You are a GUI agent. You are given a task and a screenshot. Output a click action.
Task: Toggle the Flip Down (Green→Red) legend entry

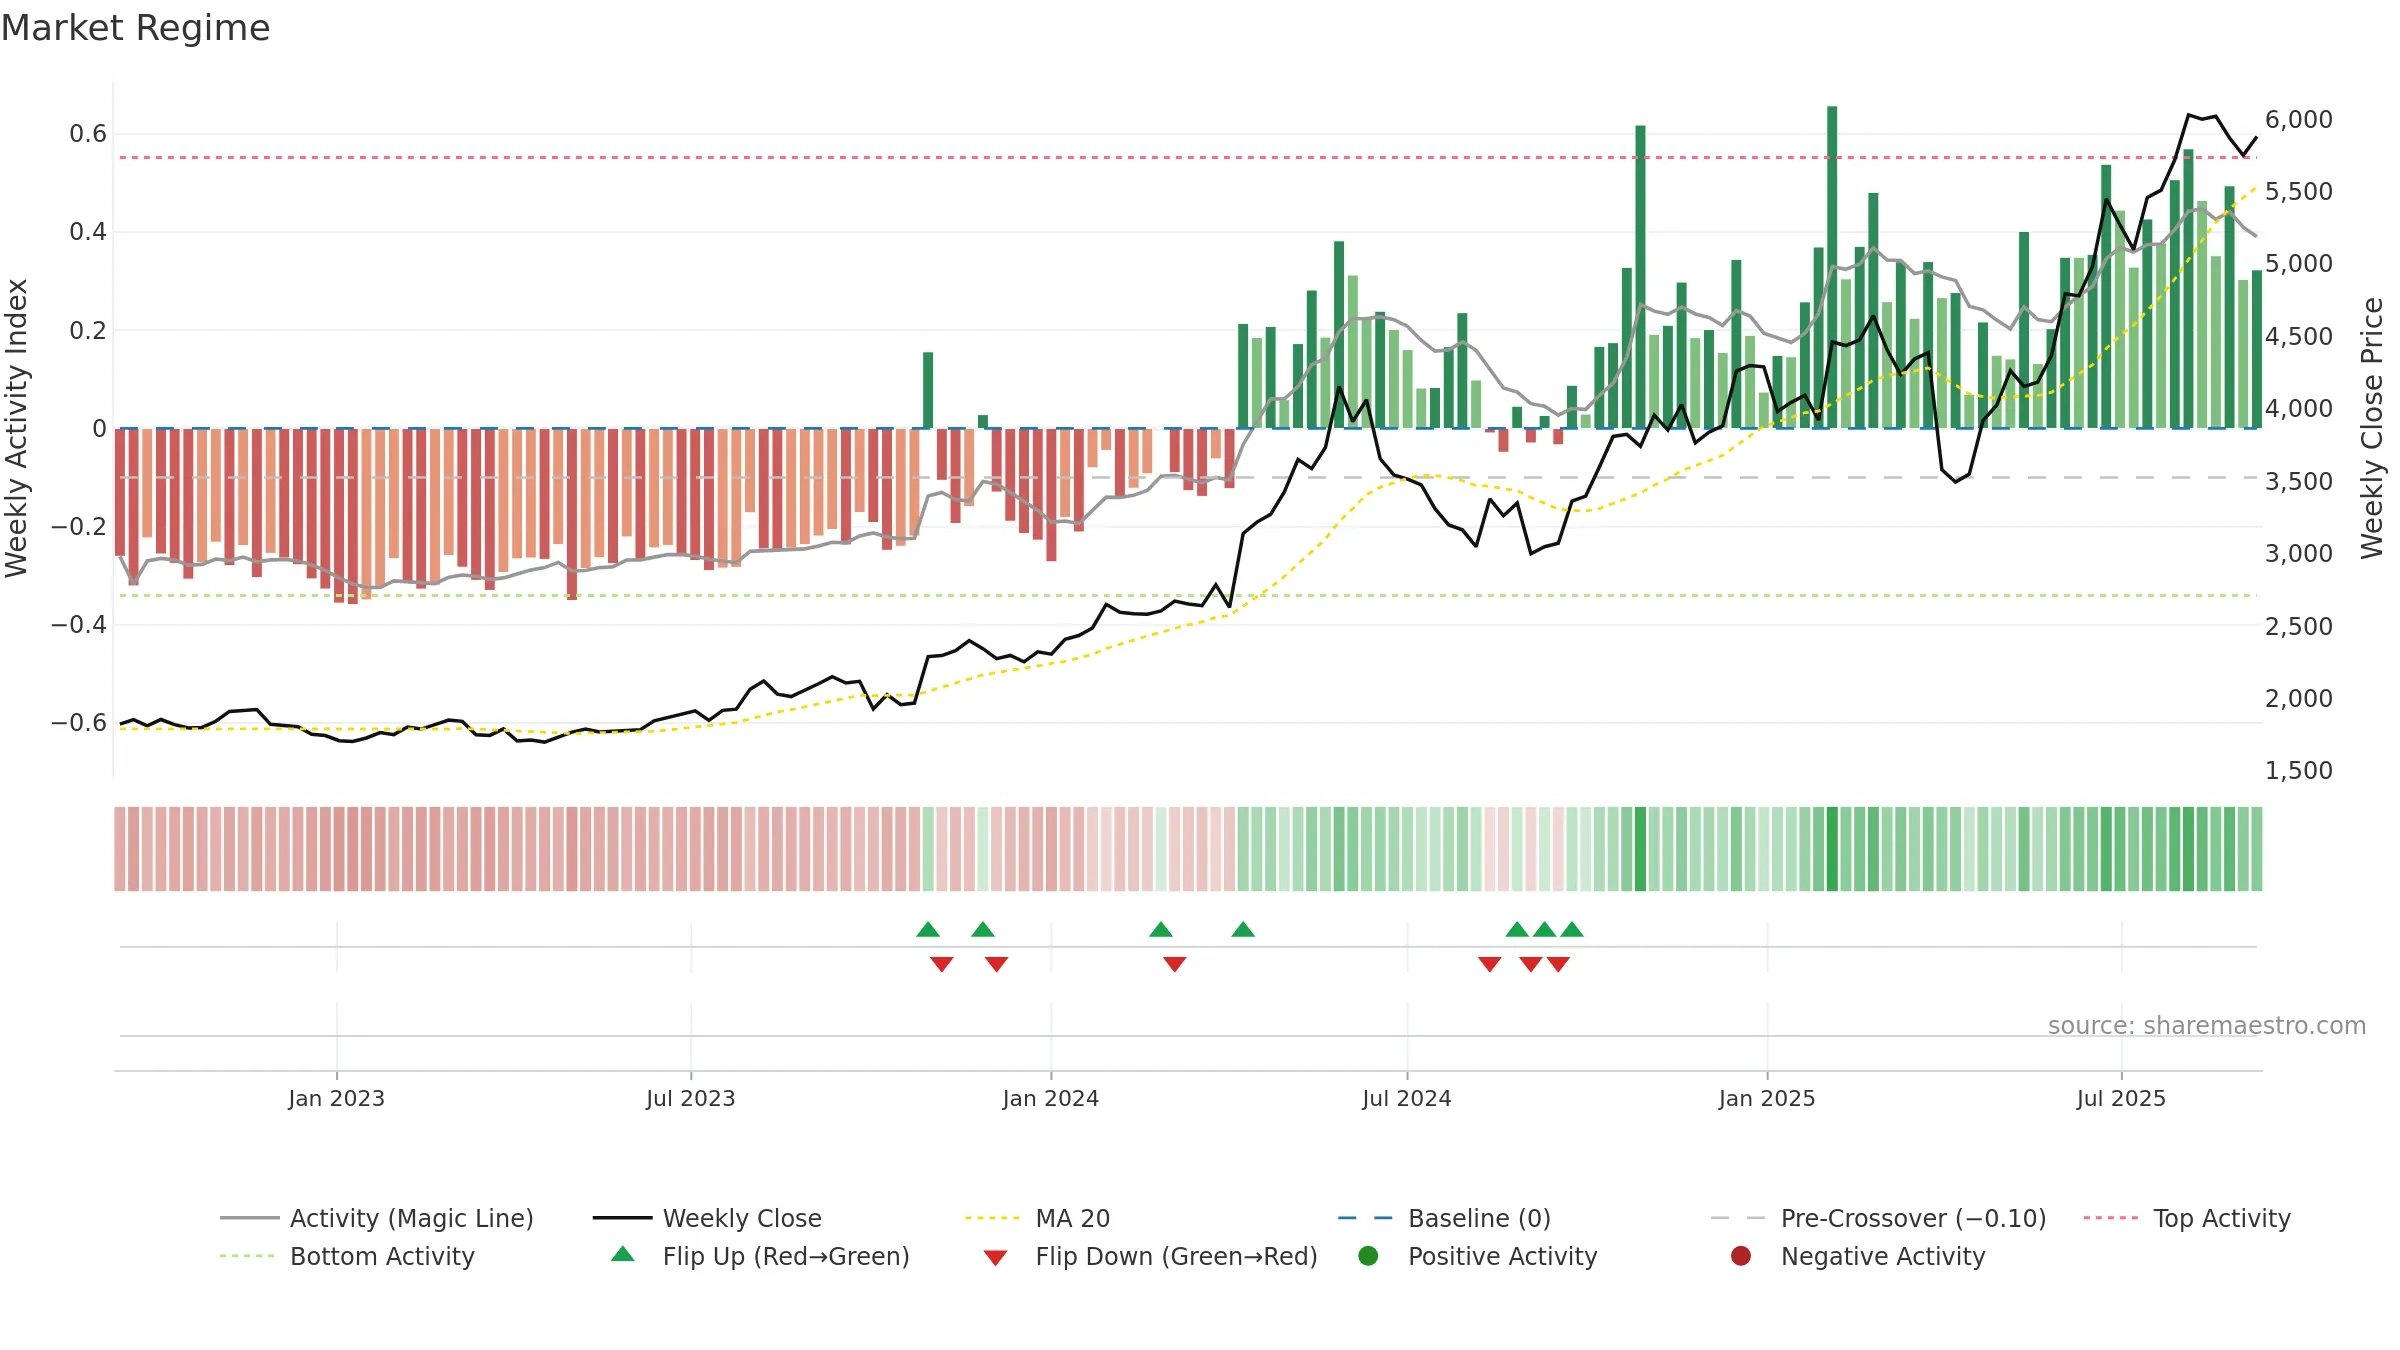tap(1150, 1256)
